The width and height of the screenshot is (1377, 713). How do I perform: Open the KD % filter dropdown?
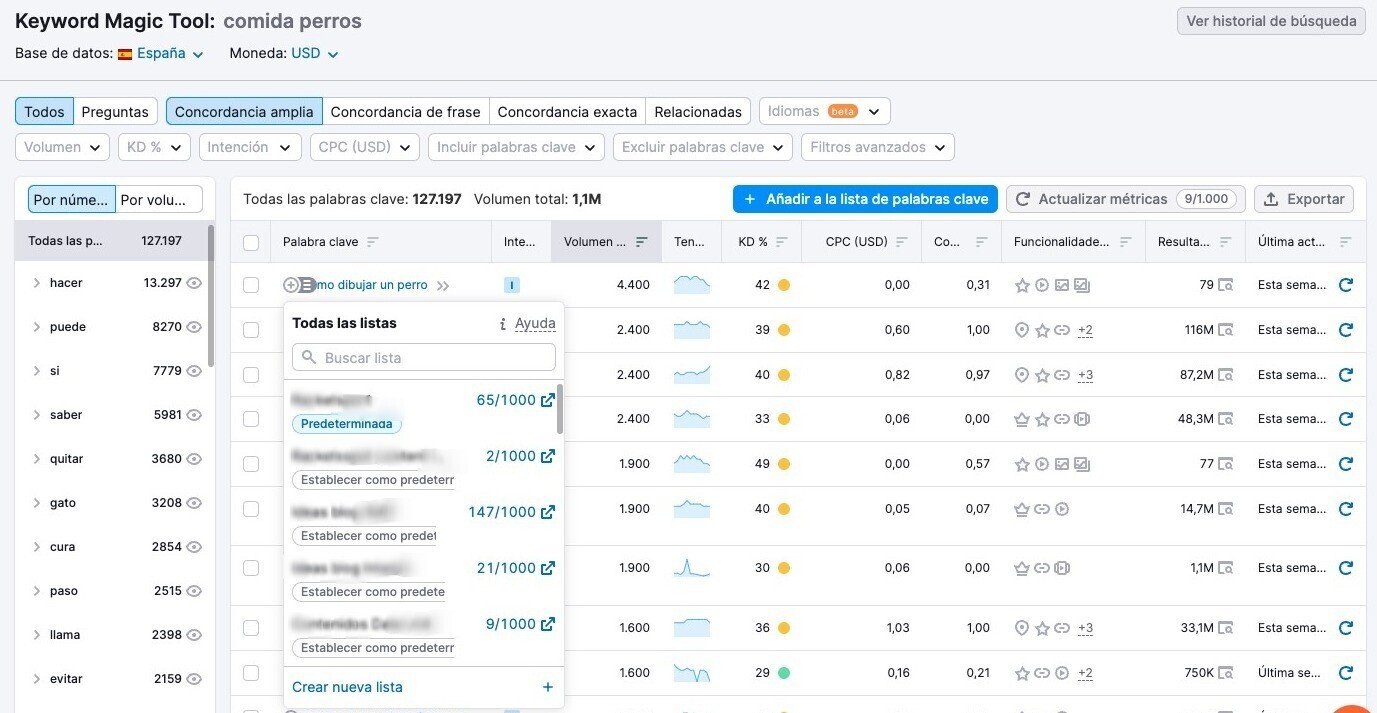(x=154, y=147)
